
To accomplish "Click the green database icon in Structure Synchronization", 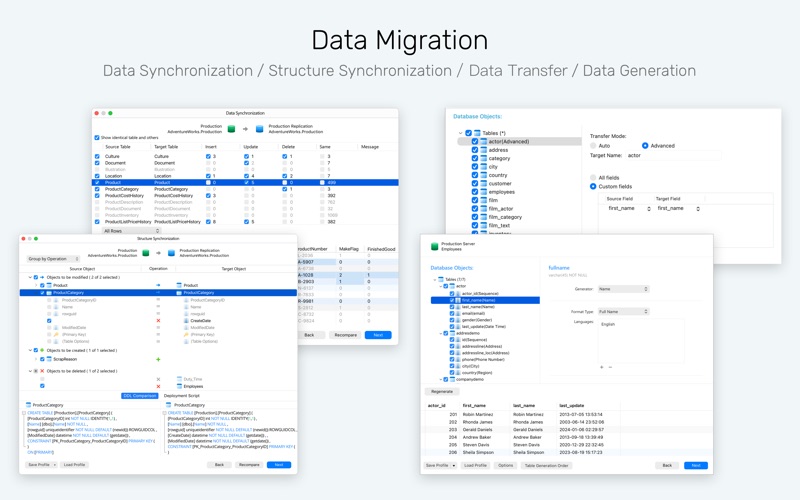I will [145, 253].
